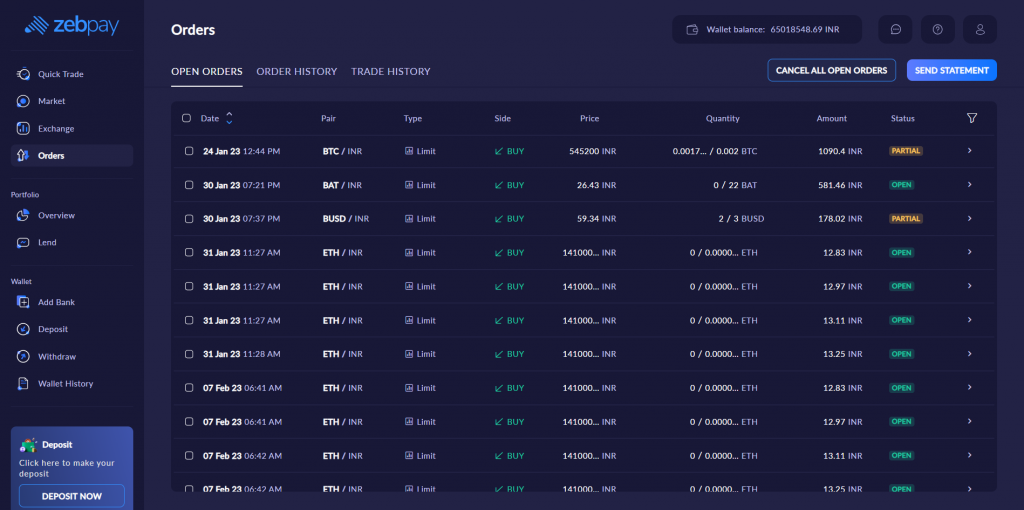Switch to Order History tab
The image size is (1024, 510).
[x=296, y=72]
